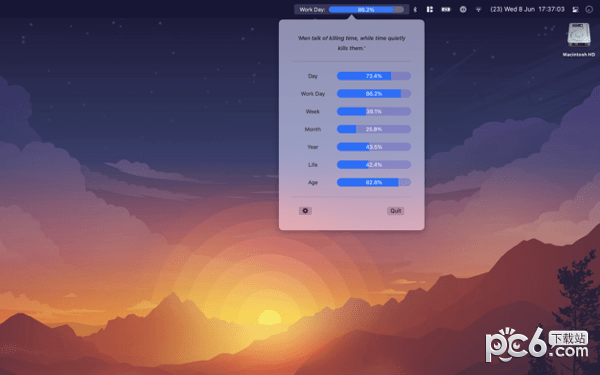Click the circular clock icon in the menu bar

click(463, 10)
